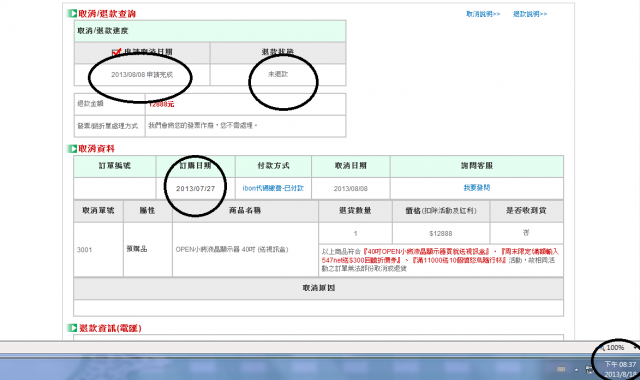Viewport: 640px width, 380px height.
Task: Select the 未退款 refund status text
Action: 278,74
